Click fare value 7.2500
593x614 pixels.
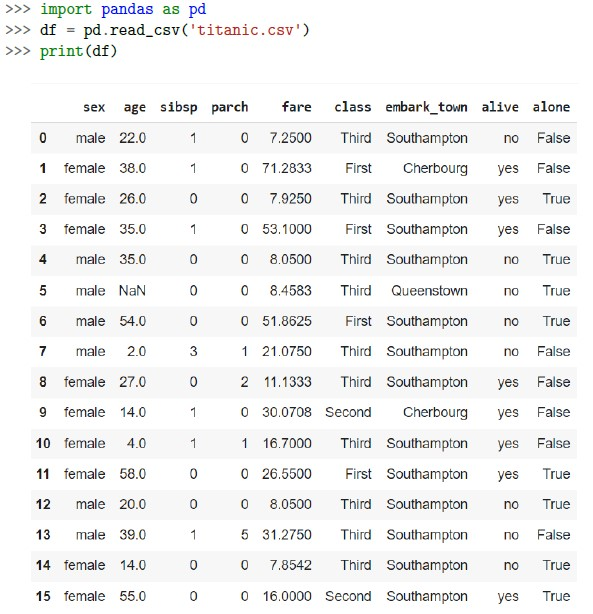pos(290,138)
